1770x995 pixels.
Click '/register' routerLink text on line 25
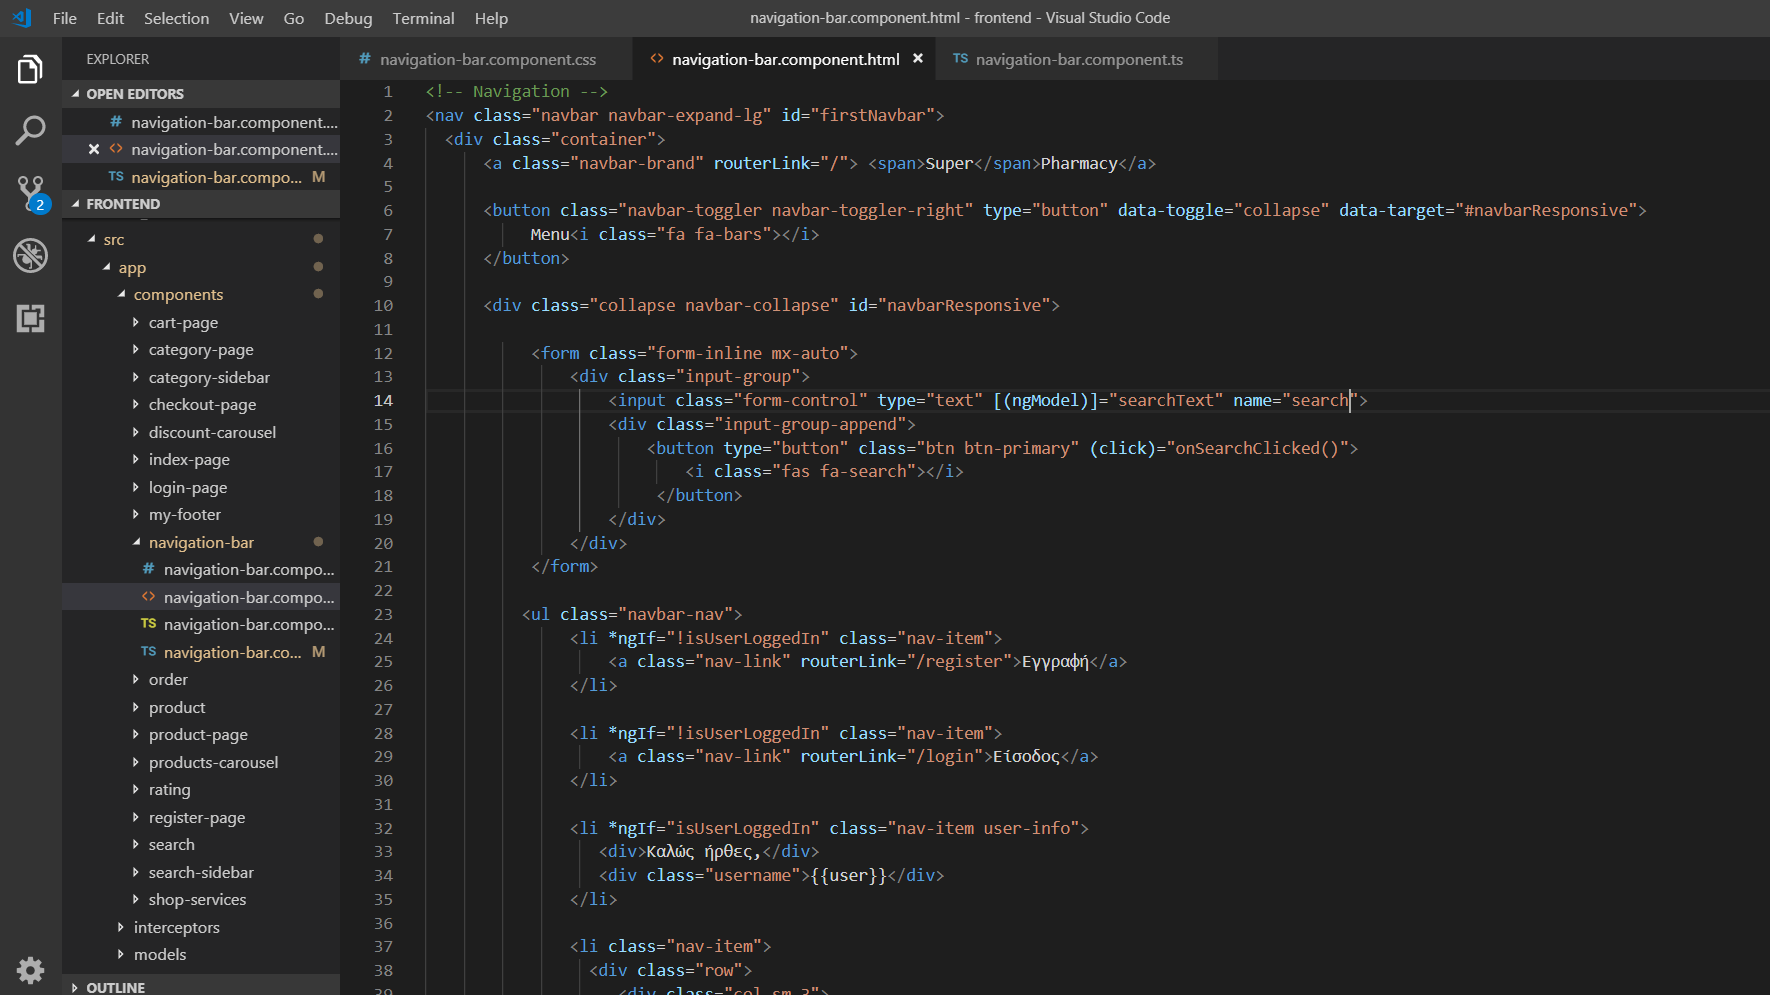[x=959, y=662]
